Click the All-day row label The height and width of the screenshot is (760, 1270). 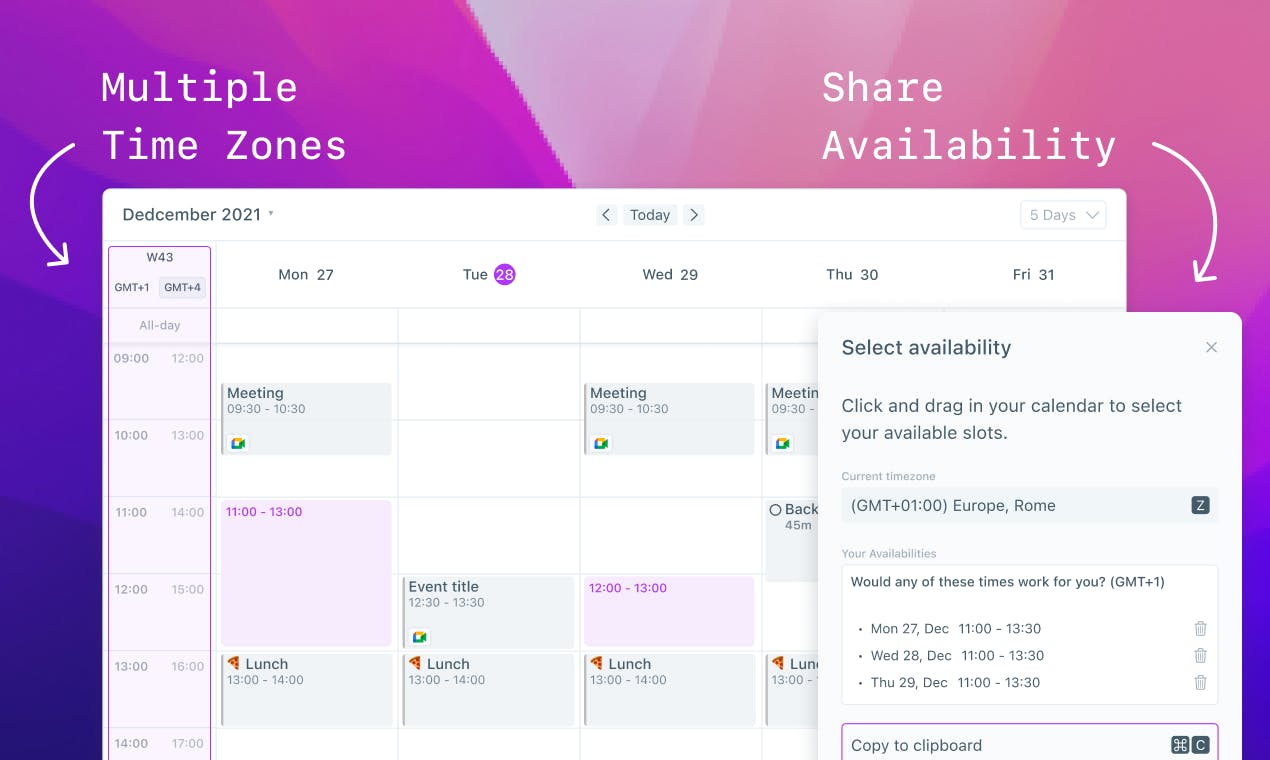click(160, 325)
